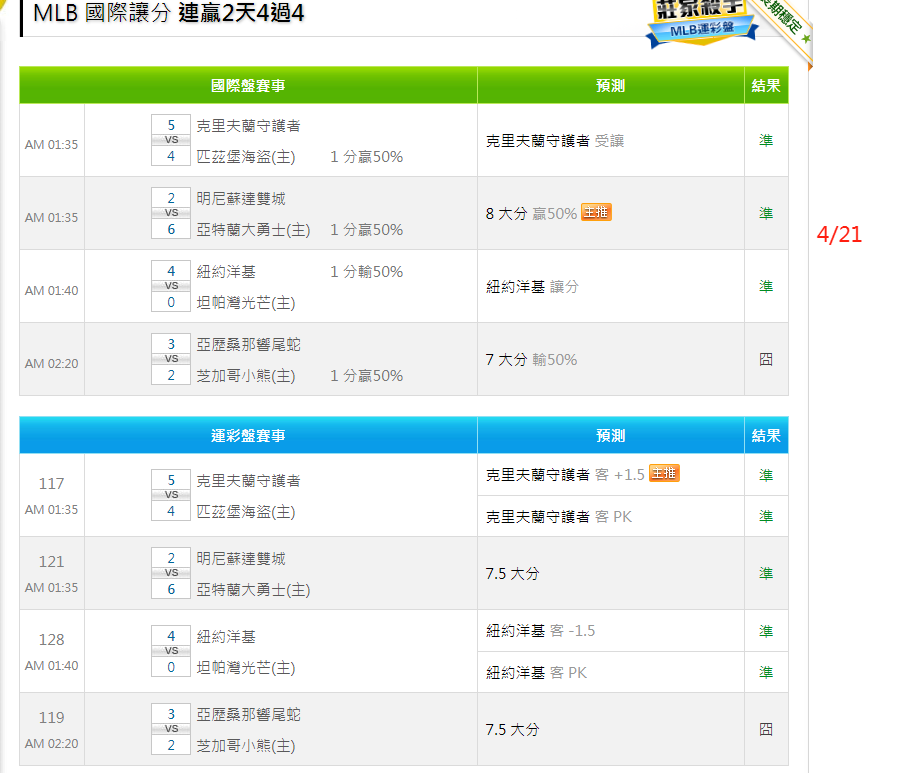Screen dimensions: 906x773
Task: Select the page title MLB 國際讓分 連贏2天4過4
Action: pyautogui.click(x=168, y=13)
